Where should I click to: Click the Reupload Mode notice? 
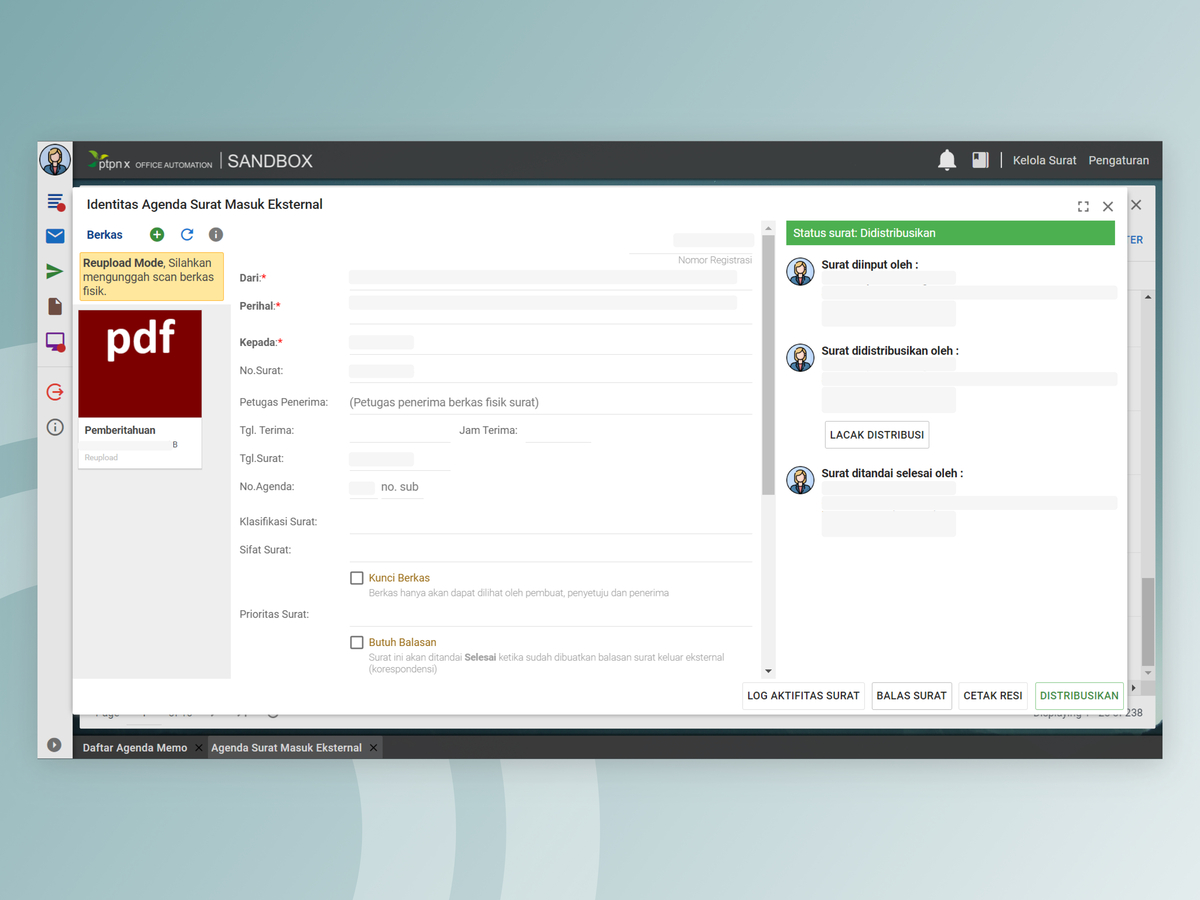152,277
